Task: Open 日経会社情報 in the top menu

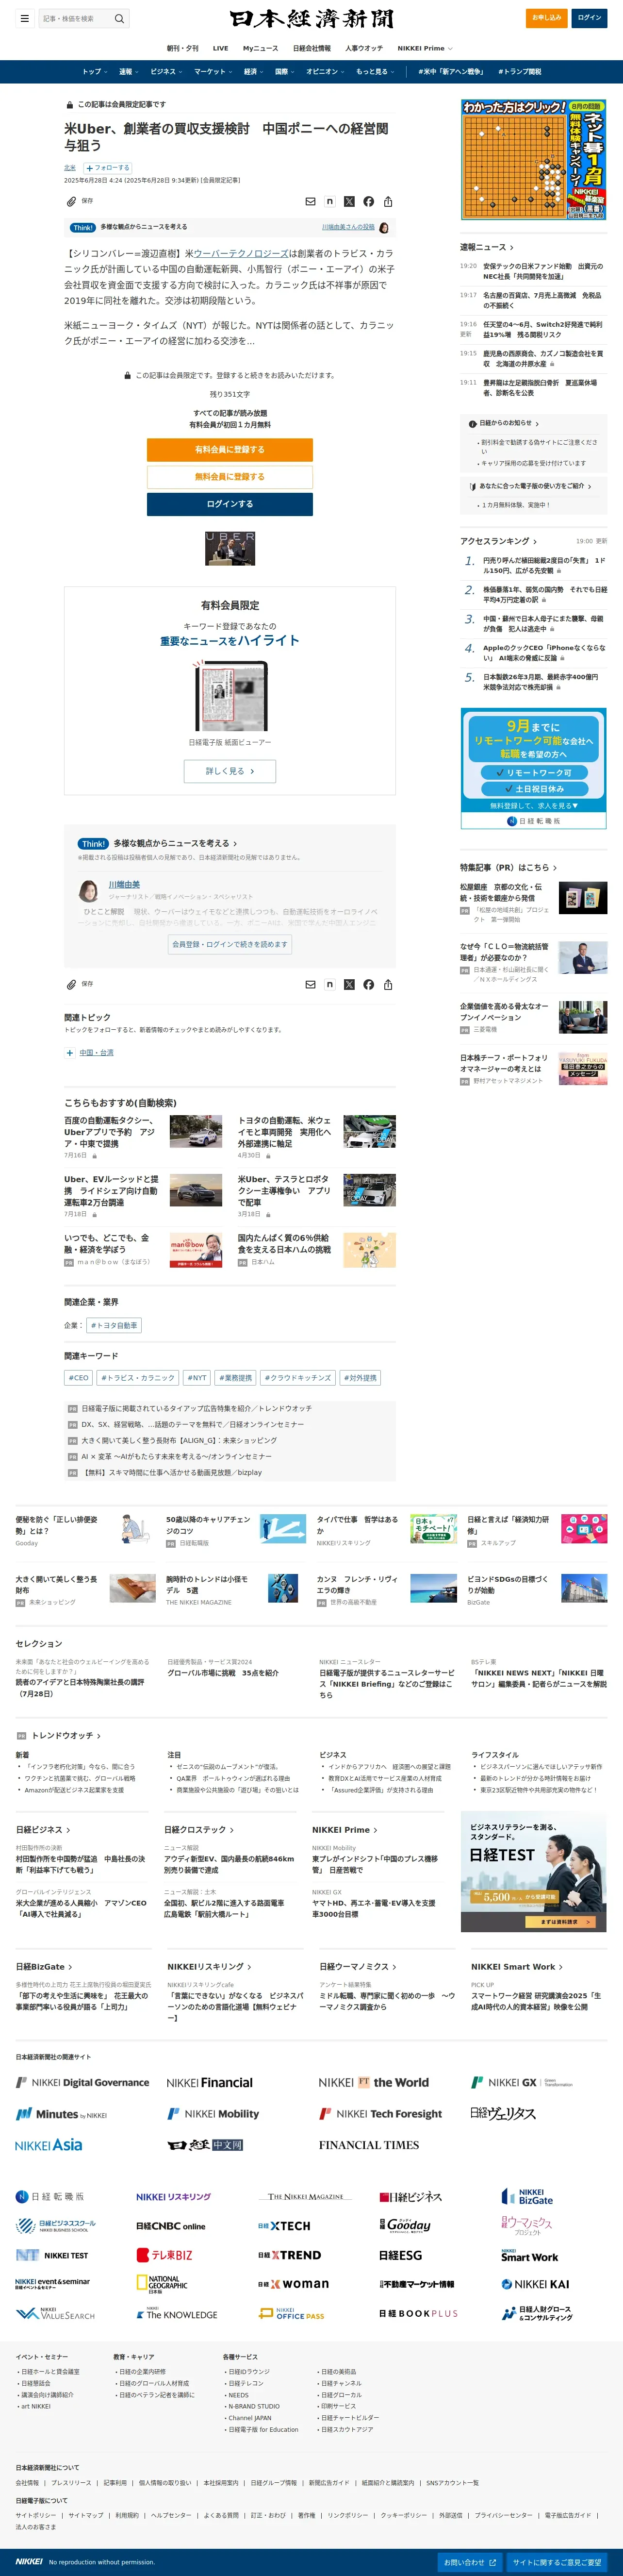Action: 311,48
